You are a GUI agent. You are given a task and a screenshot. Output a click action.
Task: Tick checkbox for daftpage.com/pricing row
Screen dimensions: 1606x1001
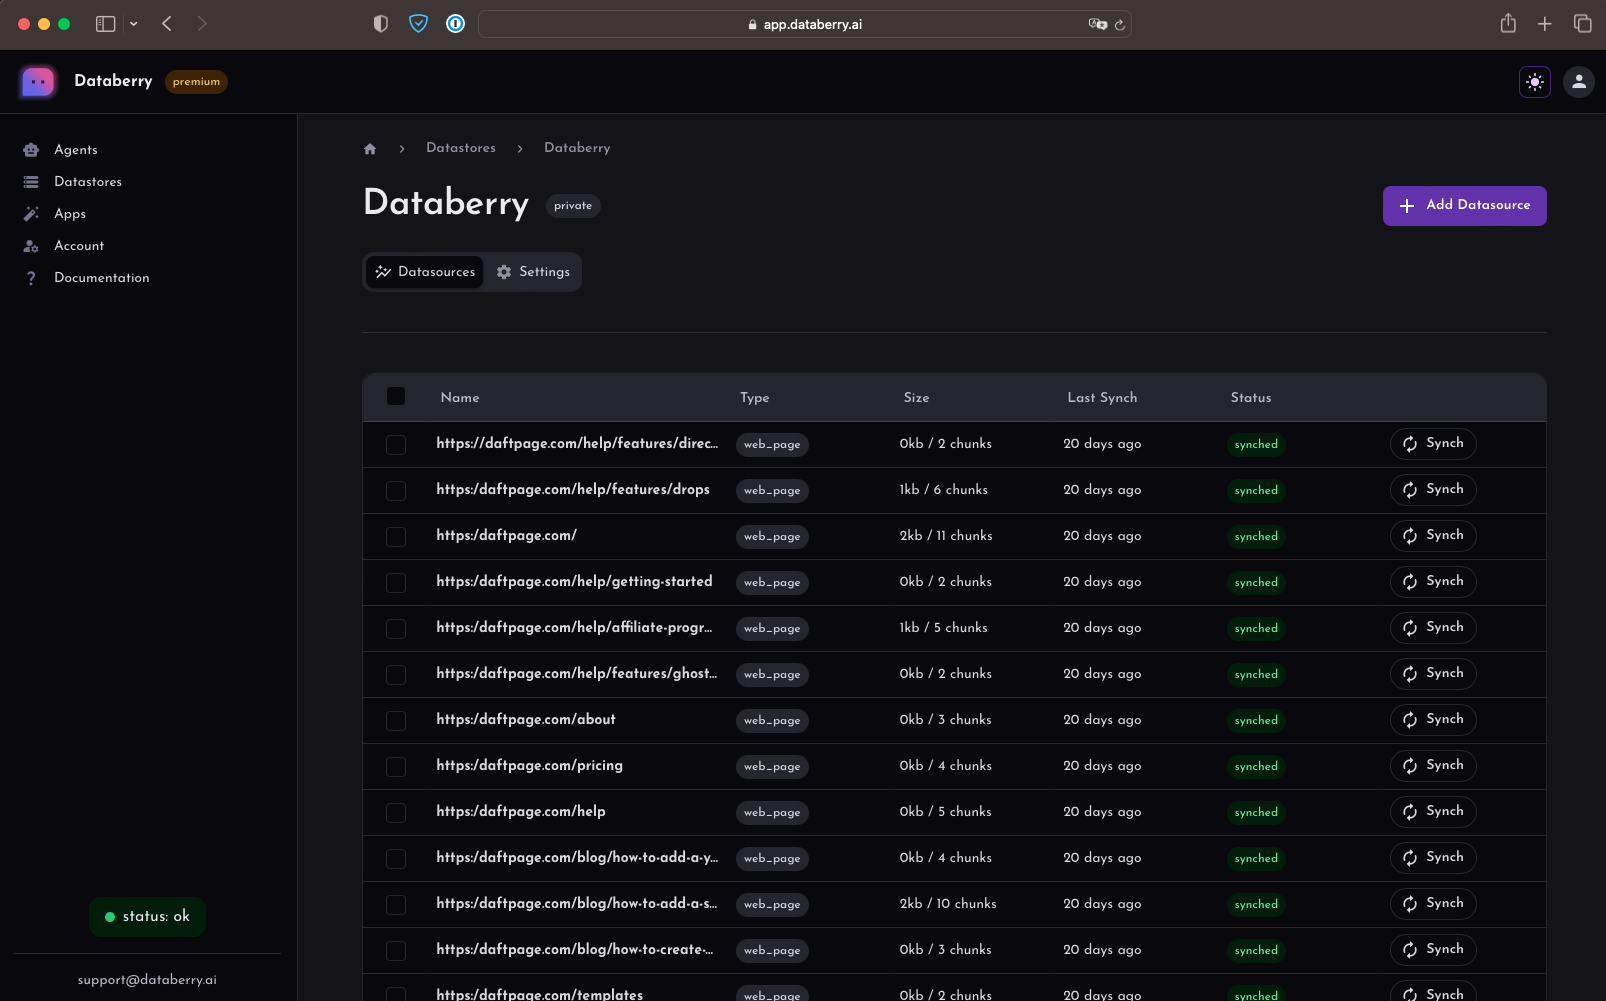pos(396,767)
